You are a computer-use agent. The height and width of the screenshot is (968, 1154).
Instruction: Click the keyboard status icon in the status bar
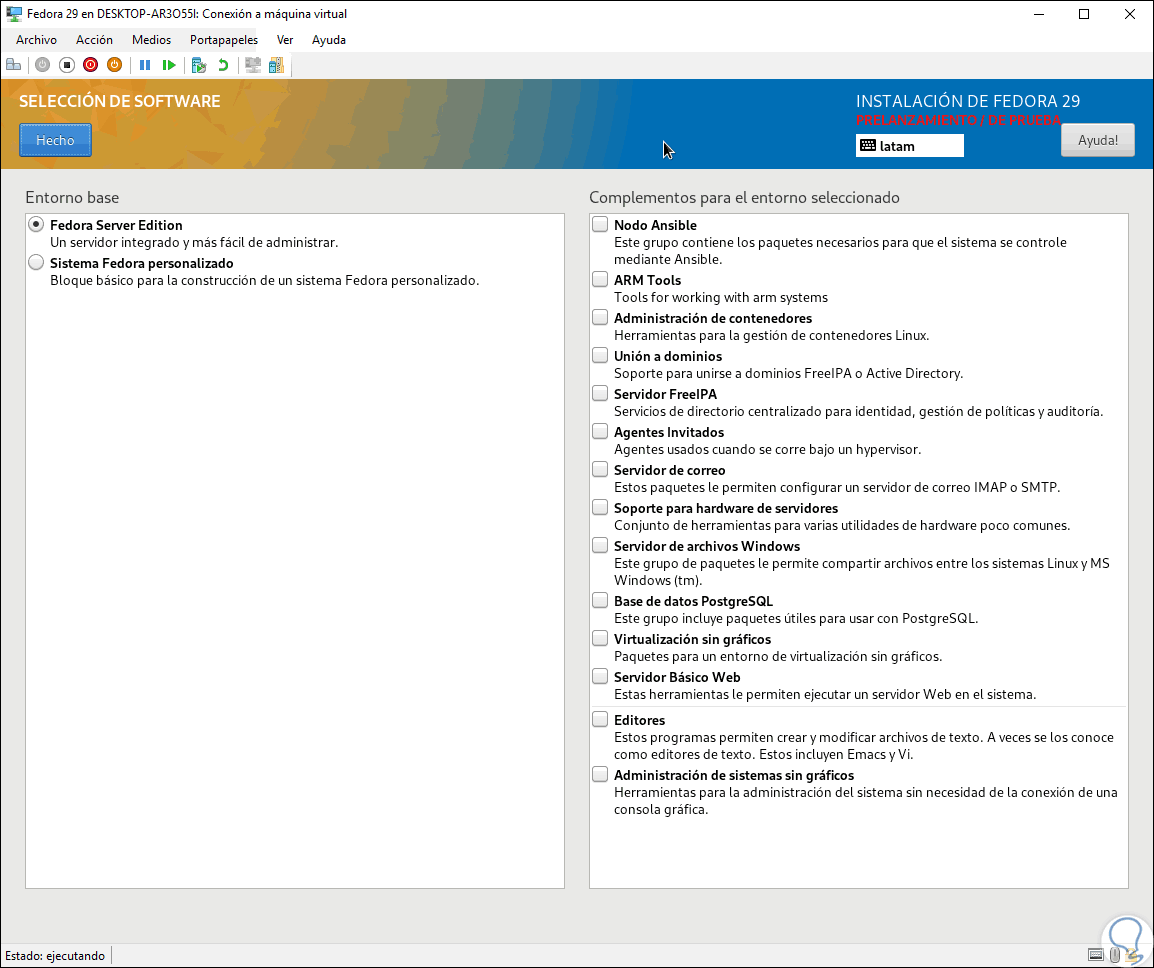[1096, 955]
